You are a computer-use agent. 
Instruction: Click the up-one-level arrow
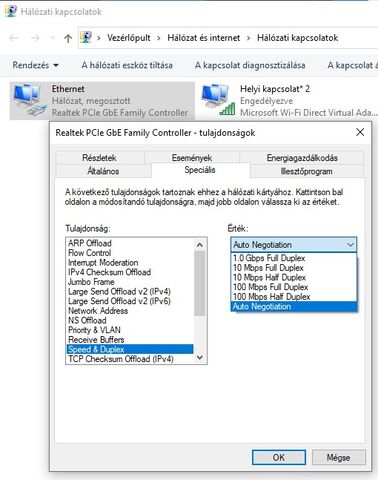68,38
